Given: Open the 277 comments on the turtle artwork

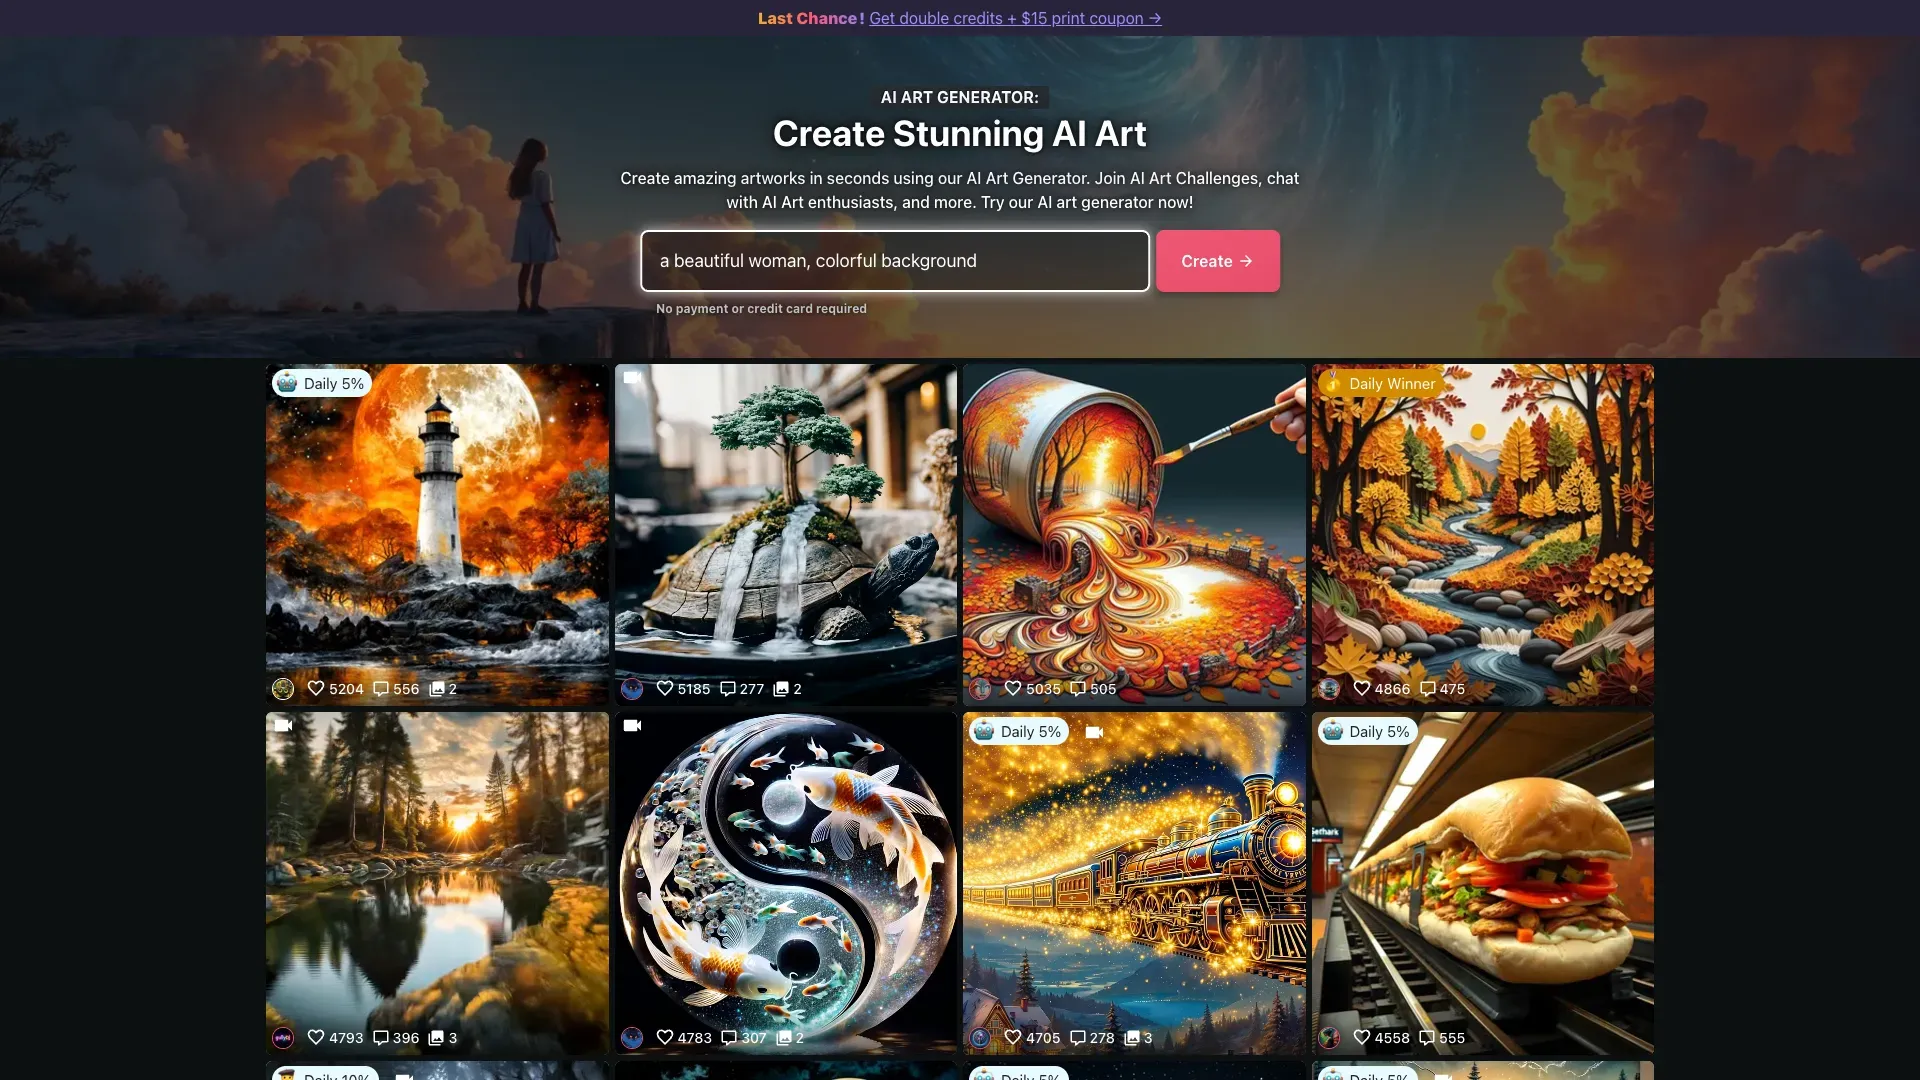Looking at the screenshot, I should point(728,688).
